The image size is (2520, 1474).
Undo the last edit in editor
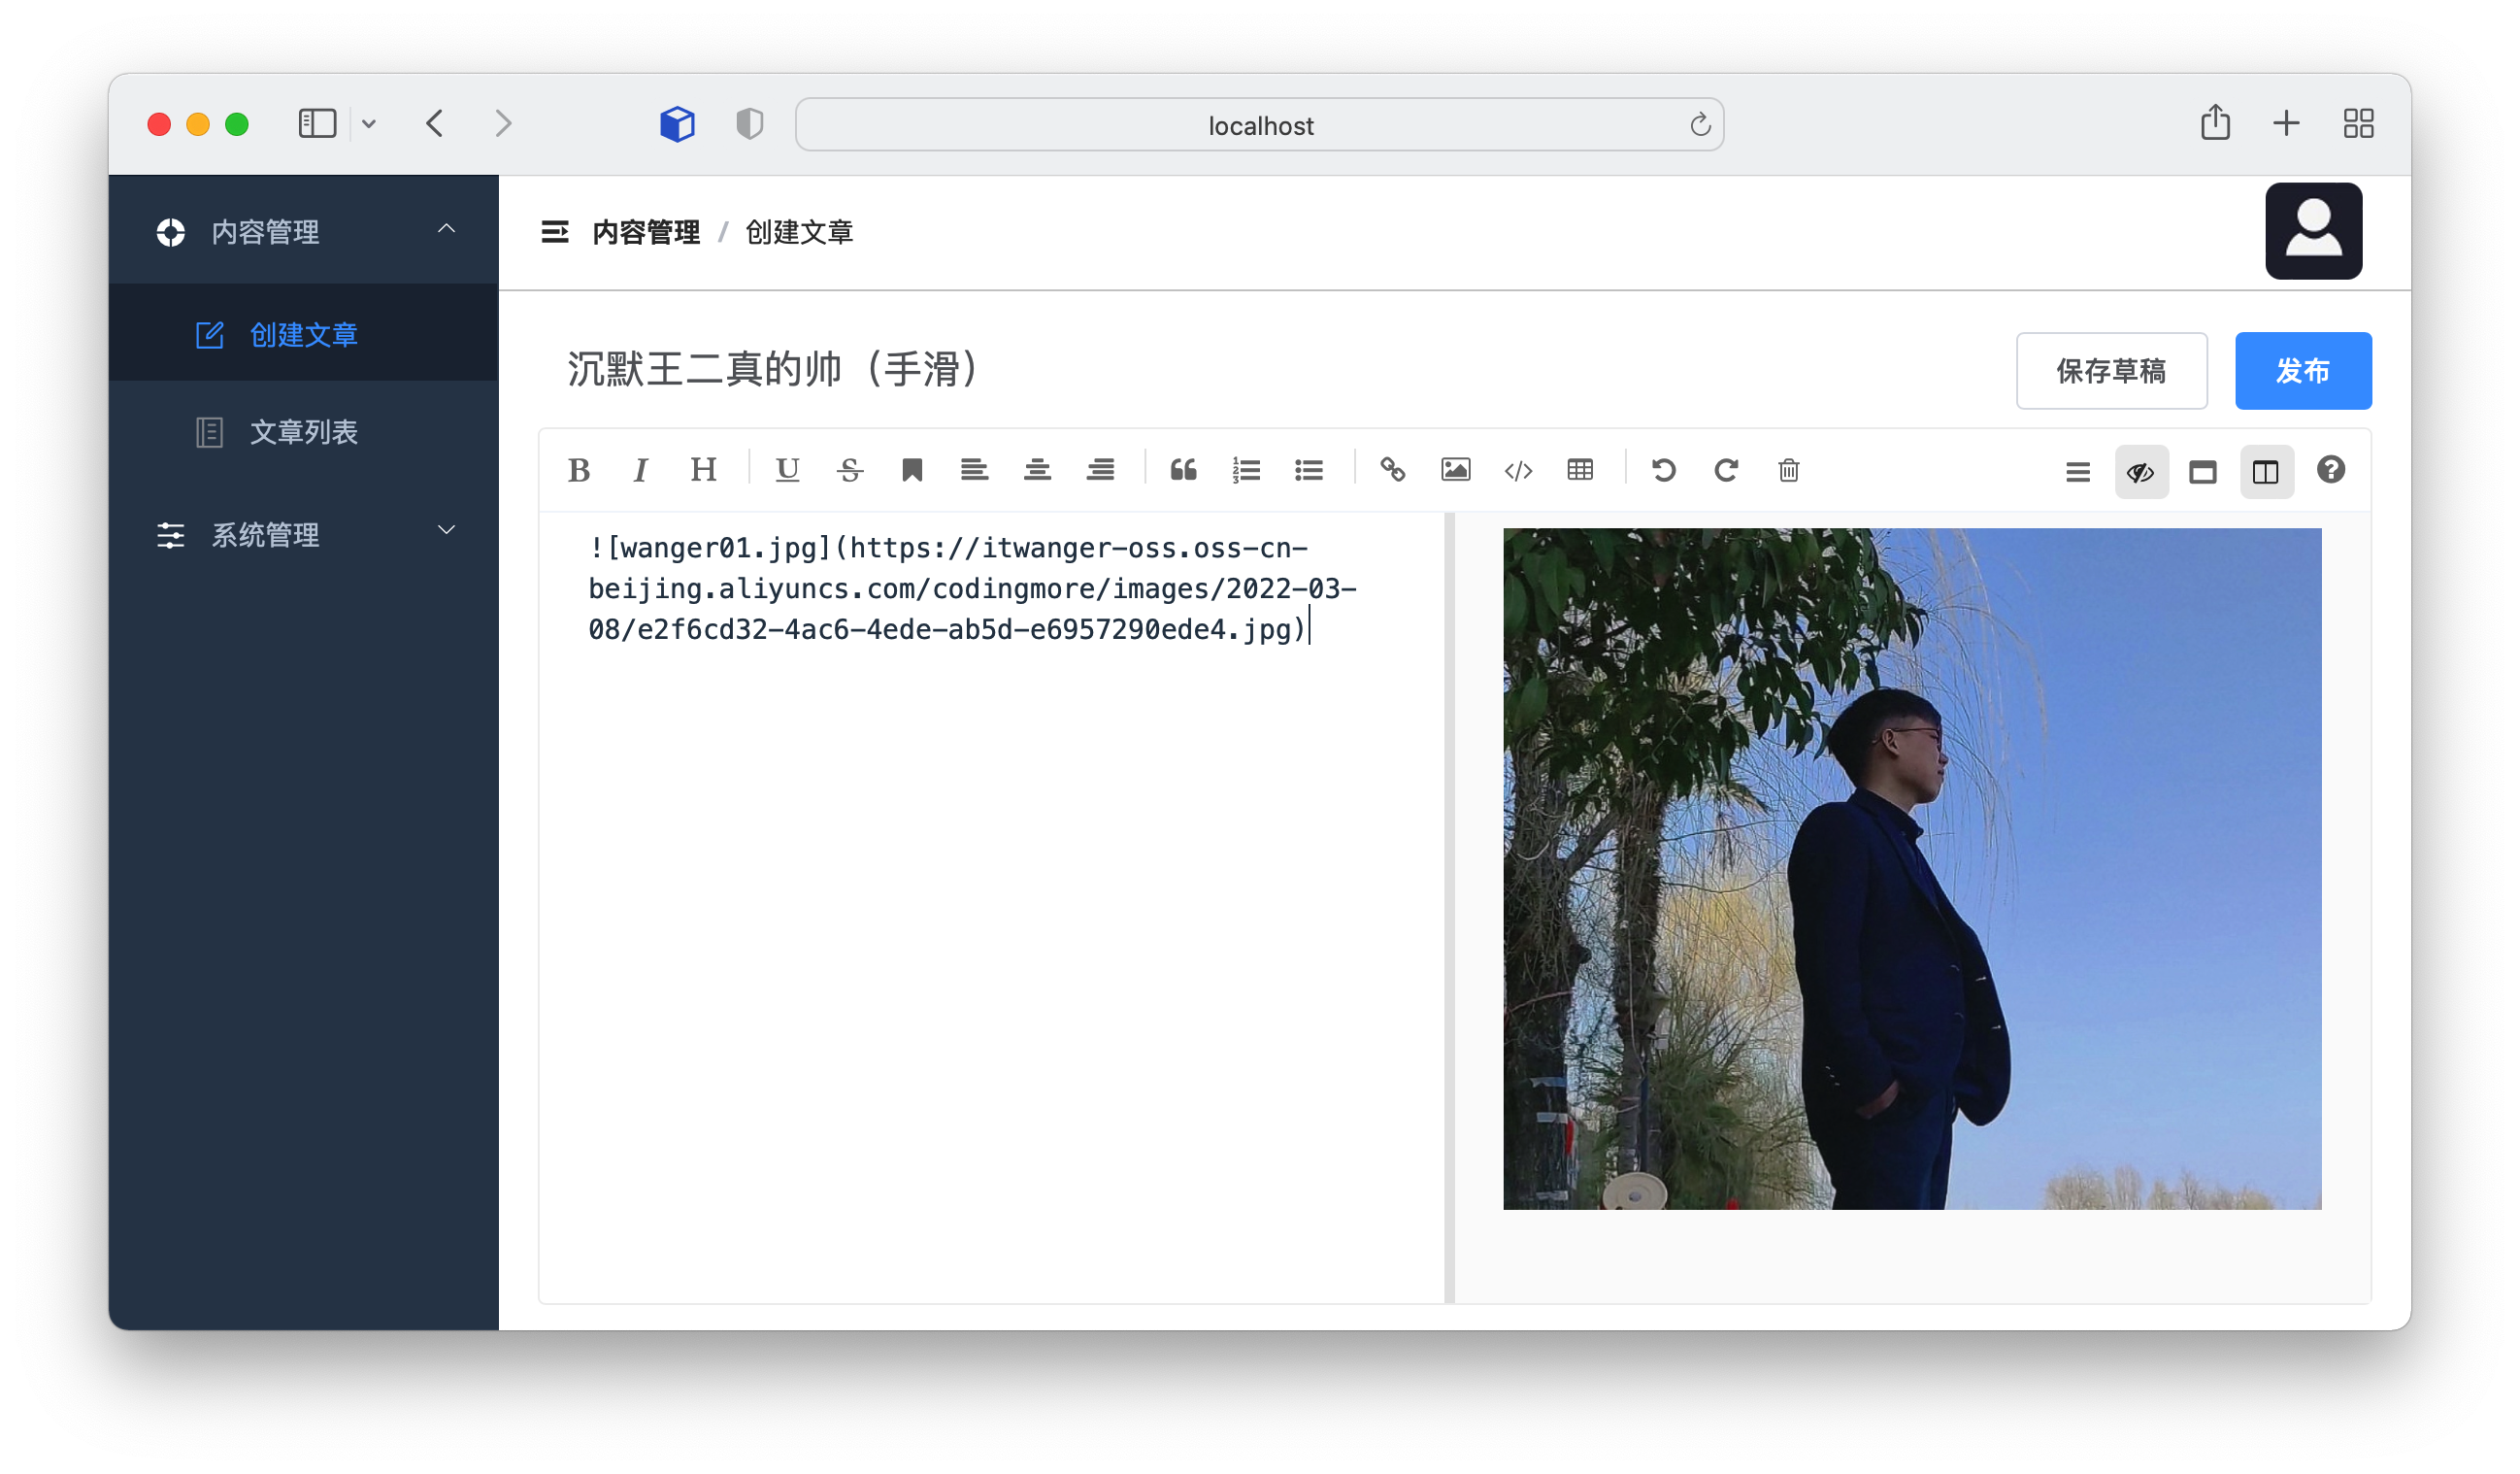tap(1663, 470)
